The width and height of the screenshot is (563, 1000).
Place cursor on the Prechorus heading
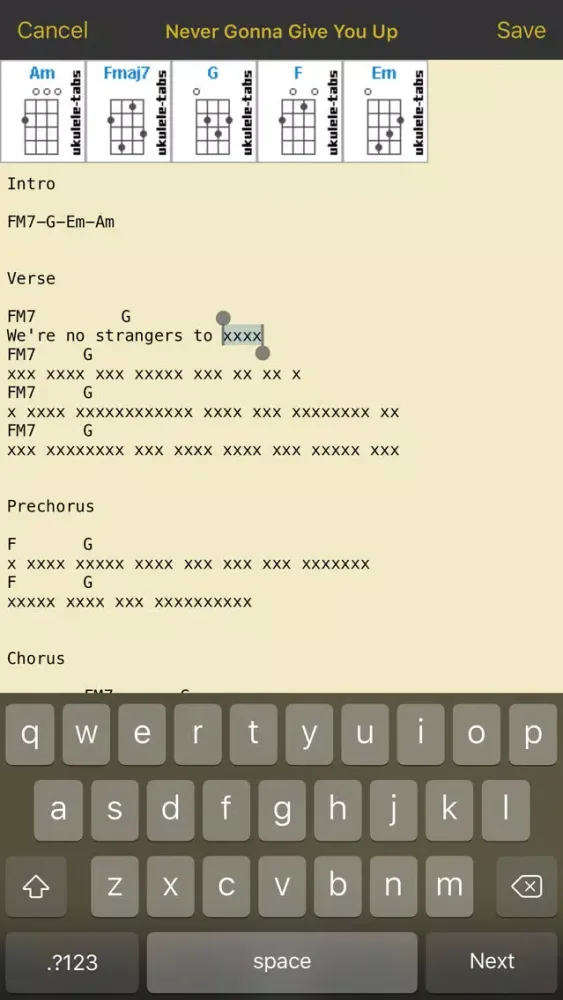click(x=50, y=506)
